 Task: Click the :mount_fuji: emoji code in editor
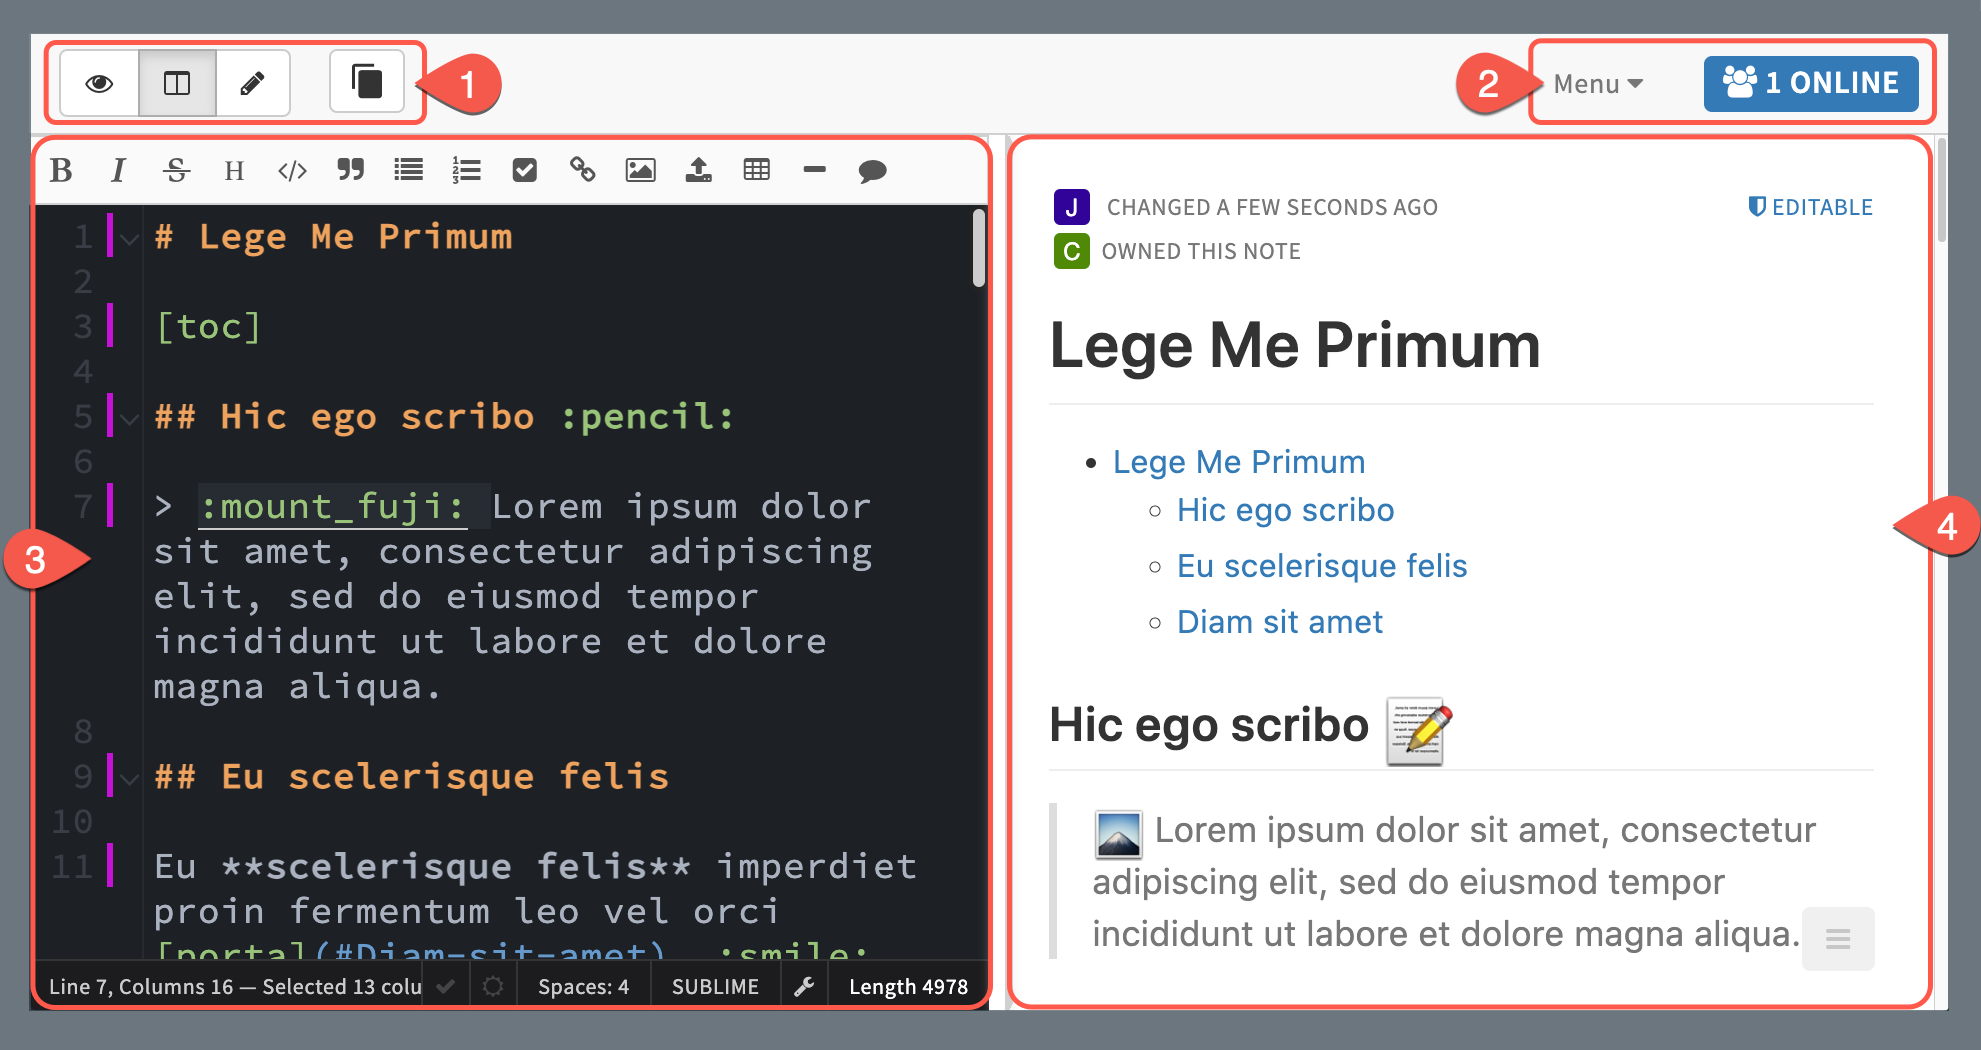333,507
